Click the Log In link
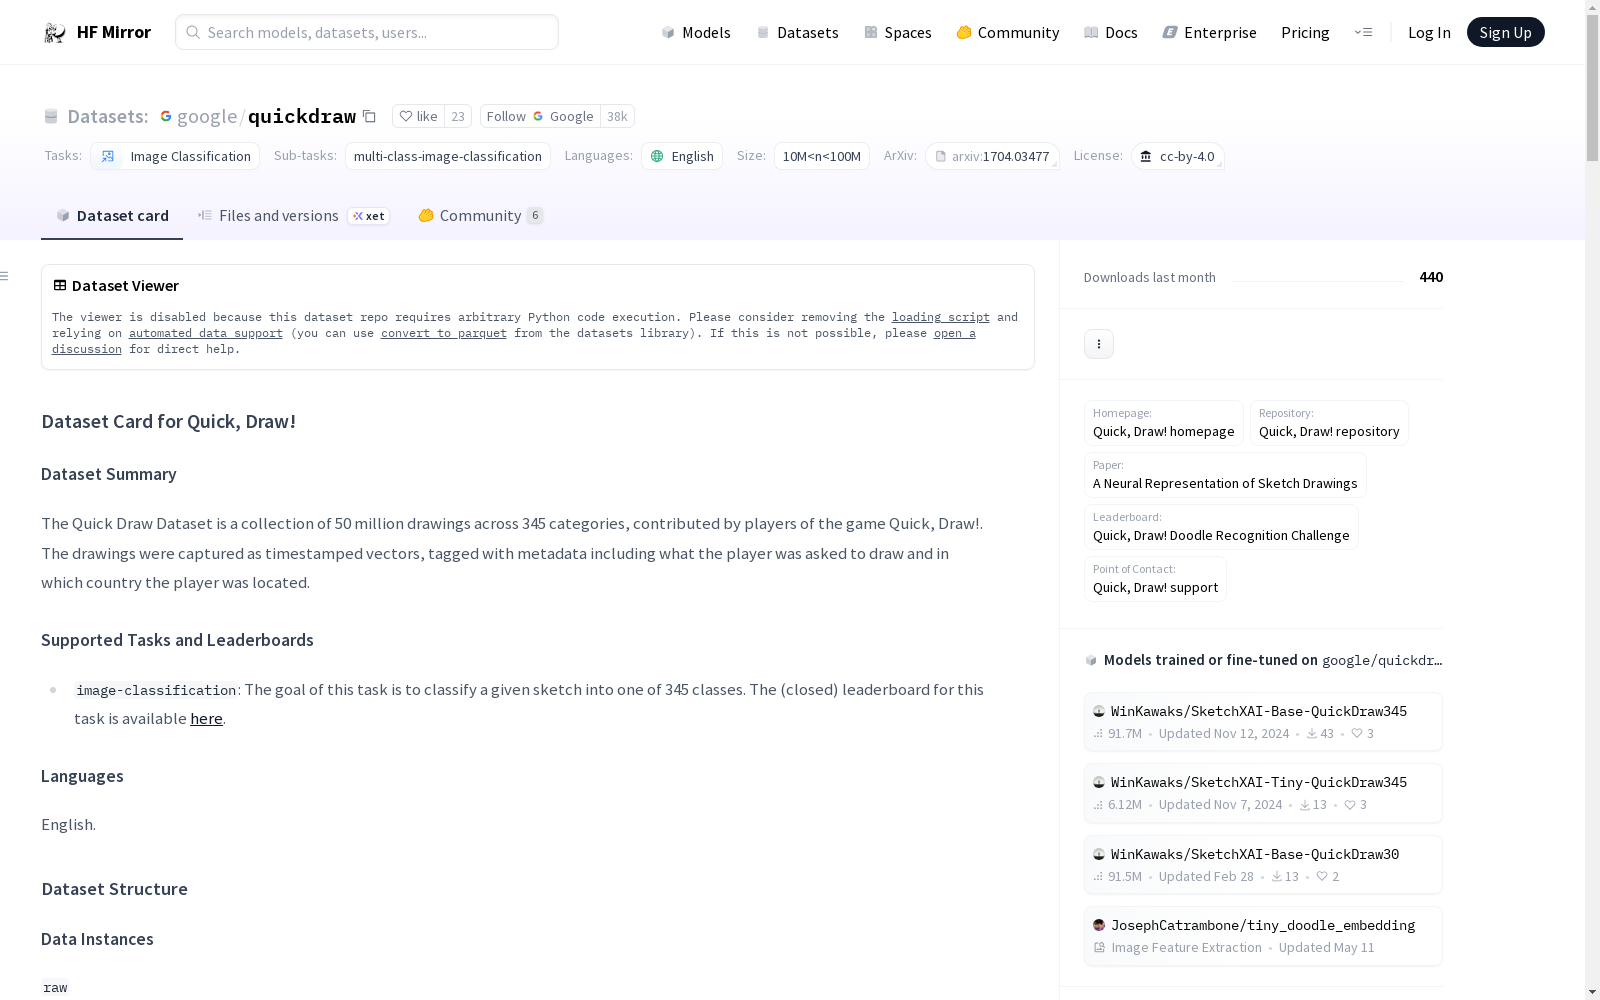 [x=1429, y=33]
